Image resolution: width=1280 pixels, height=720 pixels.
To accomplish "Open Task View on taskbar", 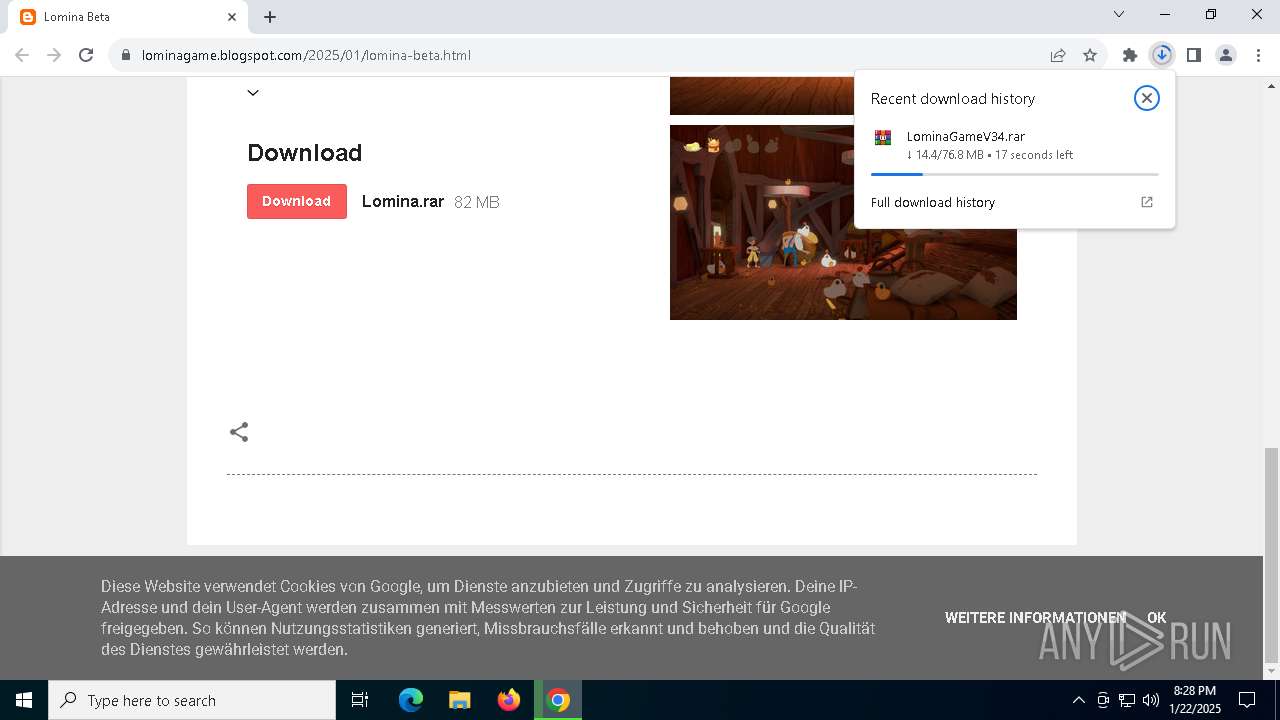I will click(360, 700).
